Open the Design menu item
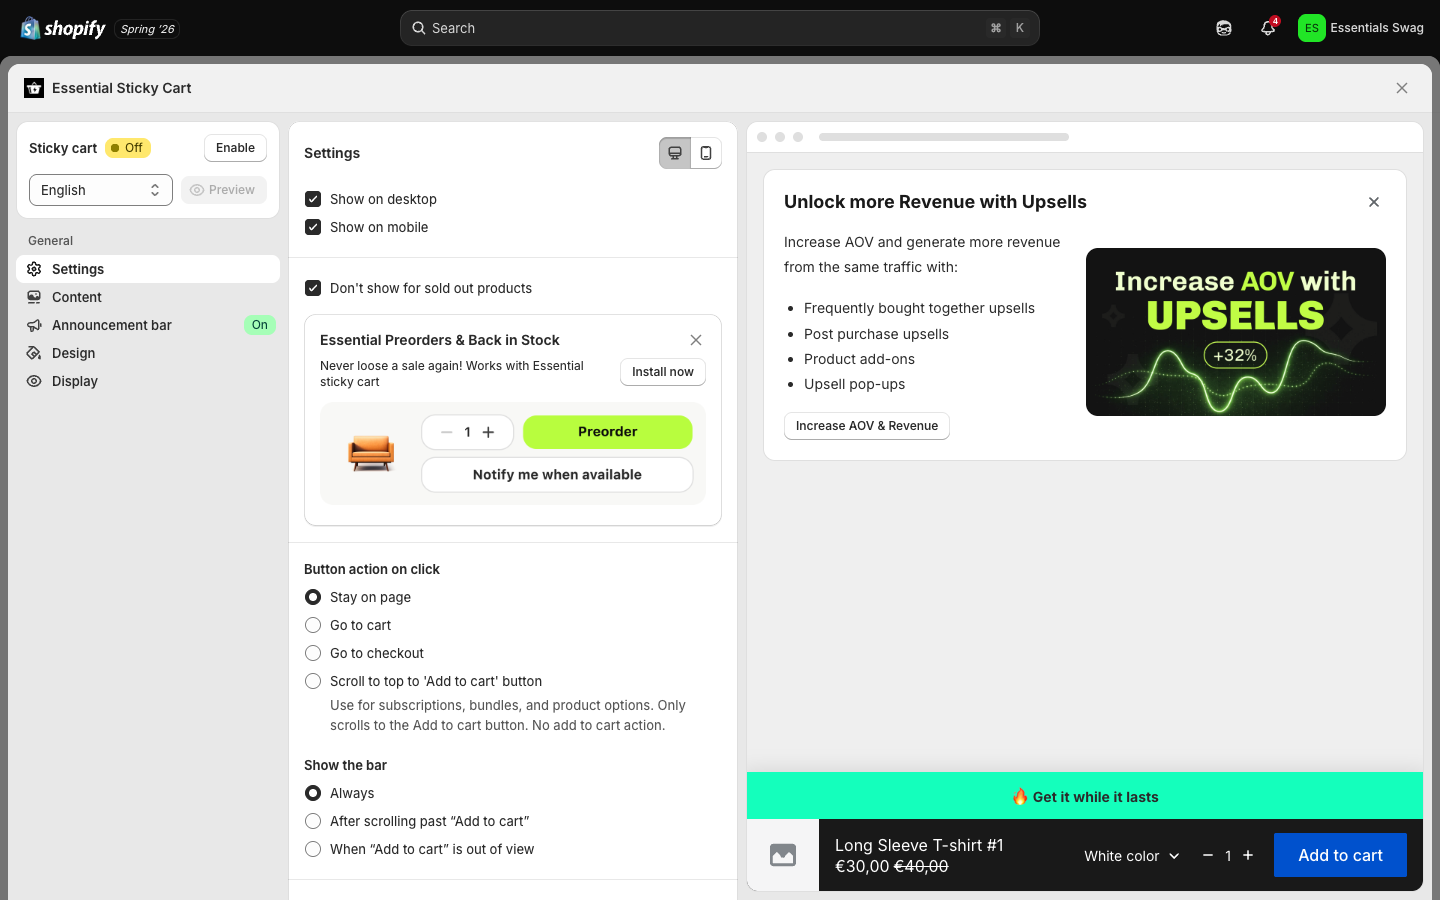1440x900 pixels. pyautogui.click(x=148, y=353)
